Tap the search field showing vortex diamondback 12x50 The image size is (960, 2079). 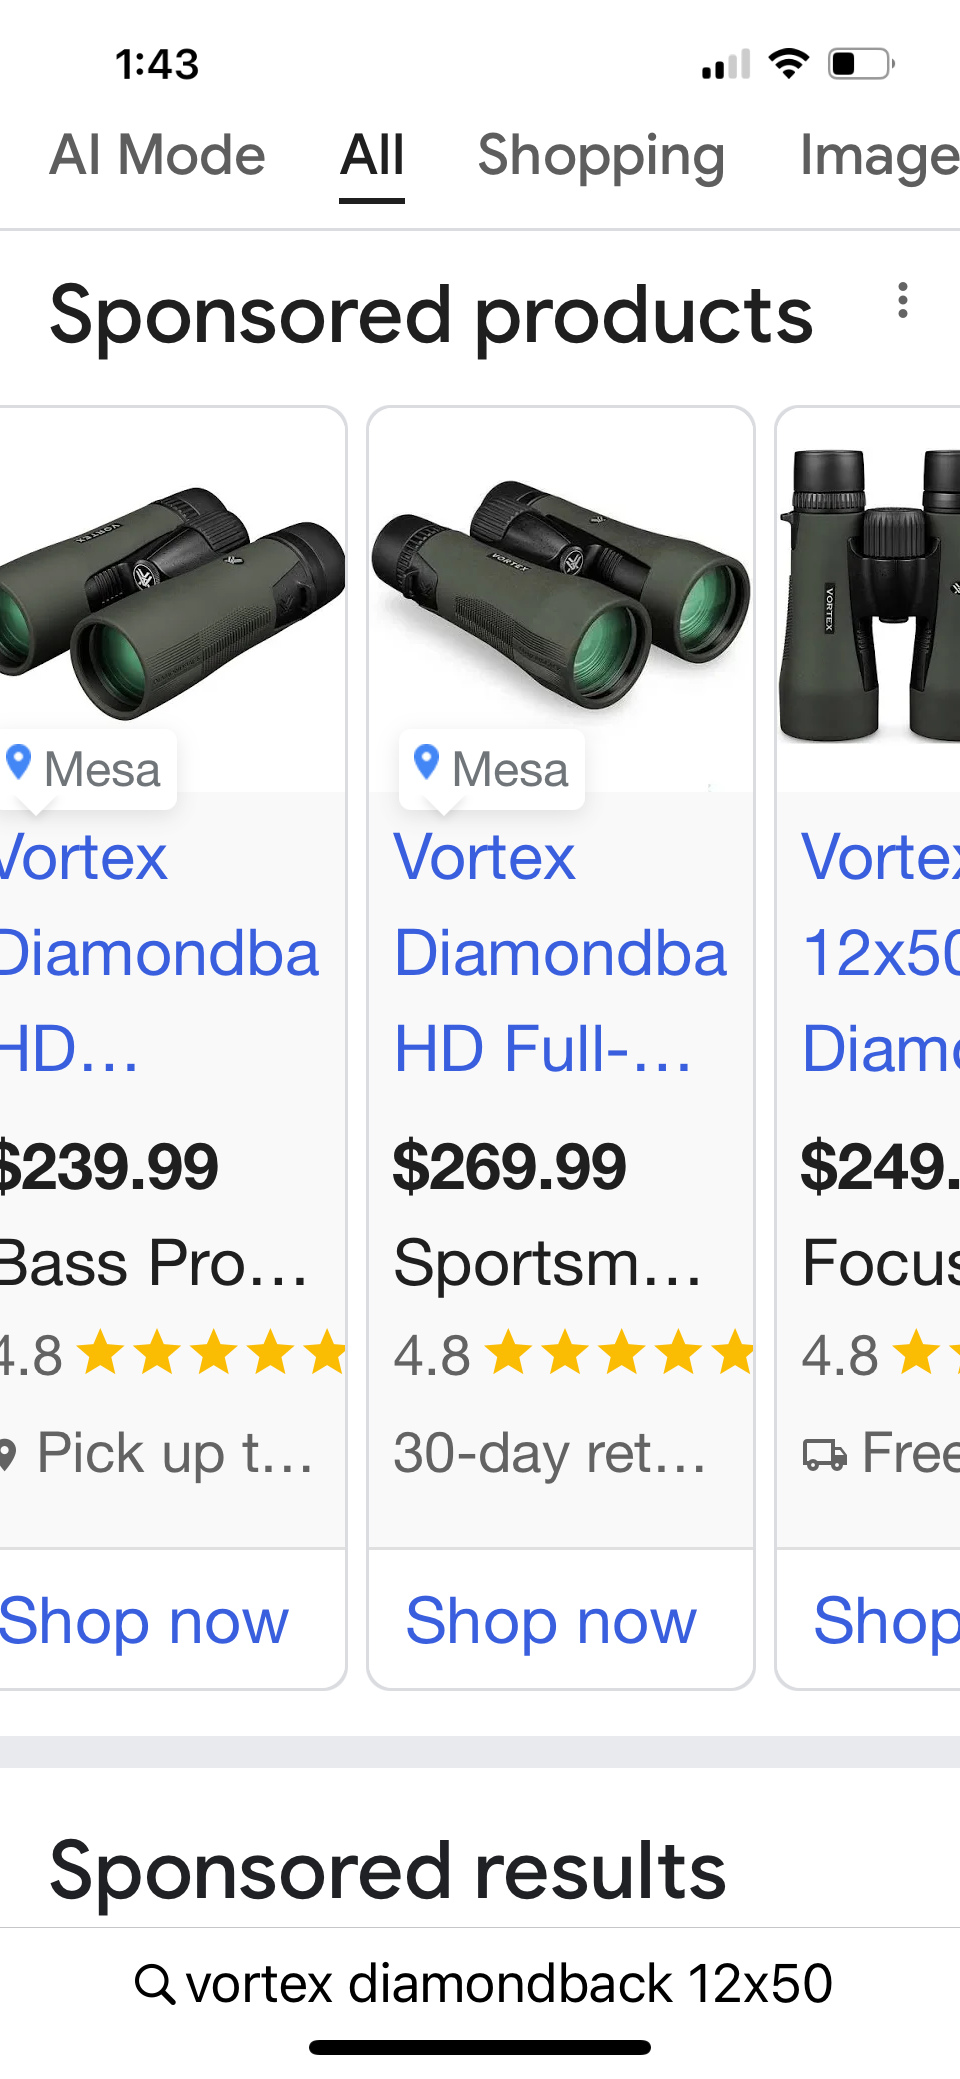pyautogui.click(x=508, y=1983)
